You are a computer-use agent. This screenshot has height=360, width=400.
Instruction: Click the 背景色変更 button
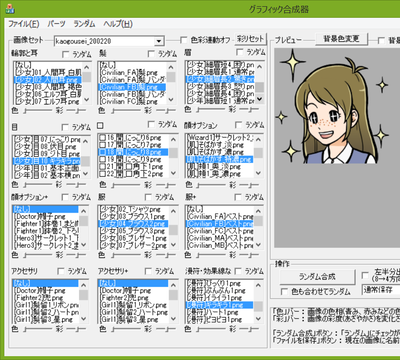click(x=341, y=39)
